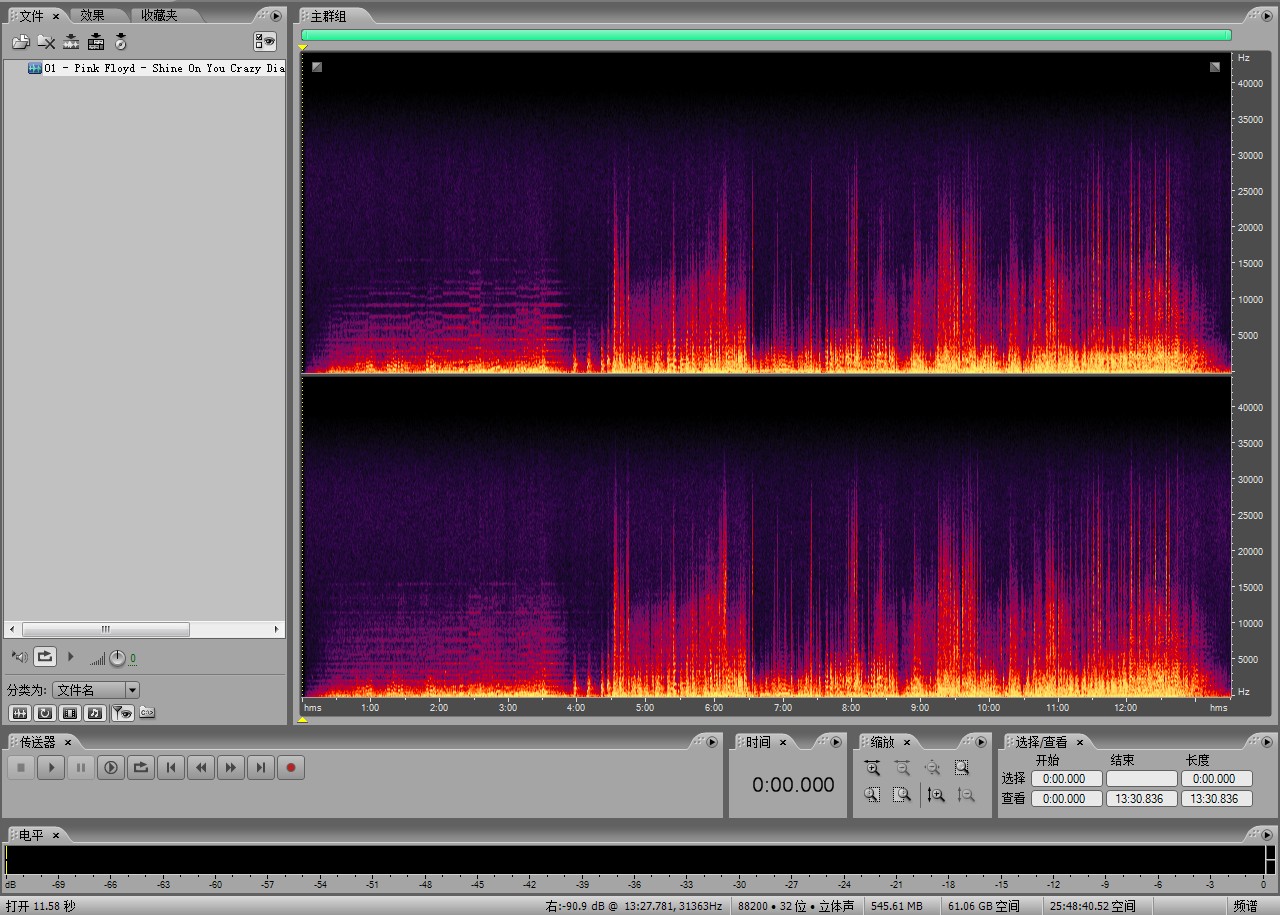
Task: Toggle showing audio files in the list
Action: tap(20, 713)
